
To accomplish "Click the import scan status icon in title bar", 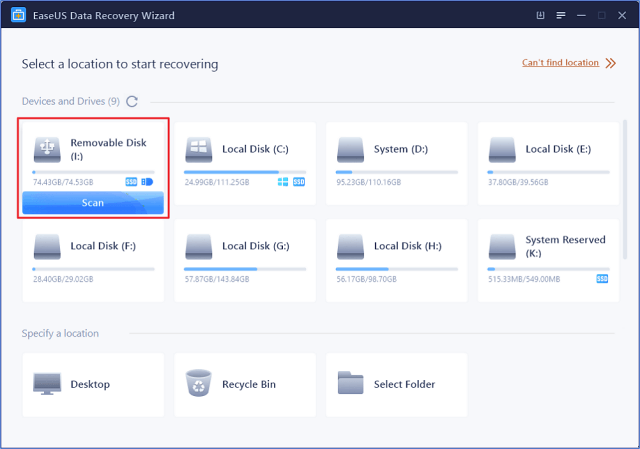I will [x=540, y=16].
